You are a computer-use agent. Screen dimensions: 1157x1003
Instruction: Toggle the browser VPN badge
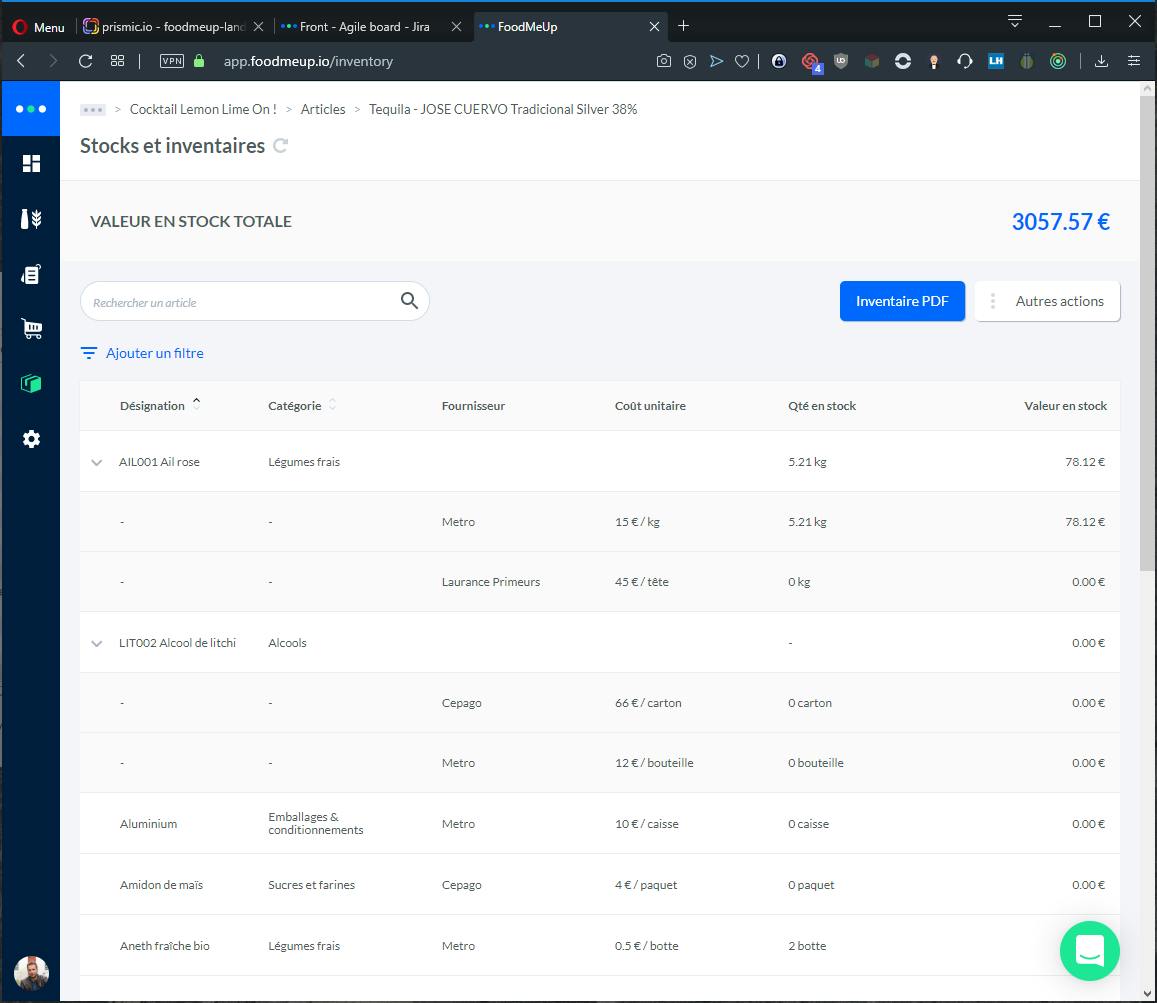(x=172, y=61)
